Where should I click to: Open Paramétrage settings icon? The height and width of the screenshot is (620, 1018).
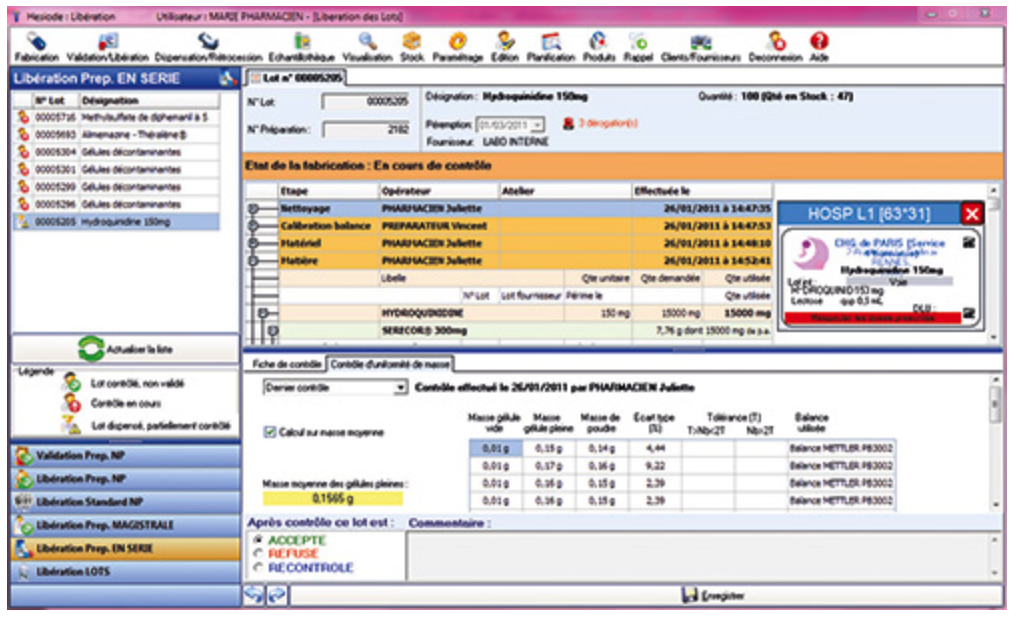(x=459, y=45)
